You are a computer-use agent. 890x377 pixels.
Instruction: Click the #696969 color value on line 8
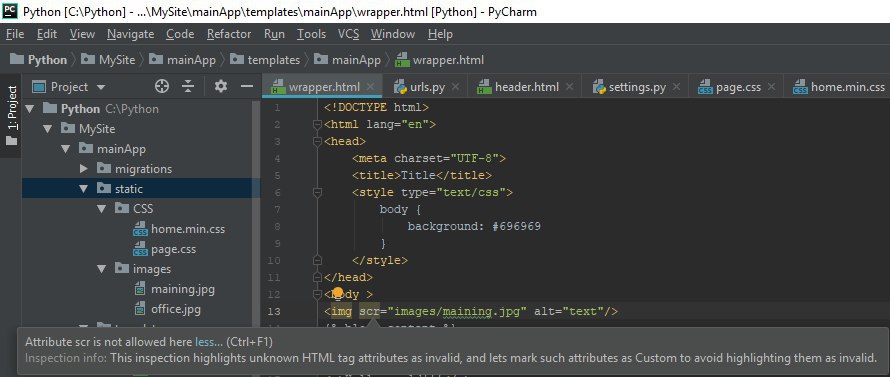tap(517, 227)
